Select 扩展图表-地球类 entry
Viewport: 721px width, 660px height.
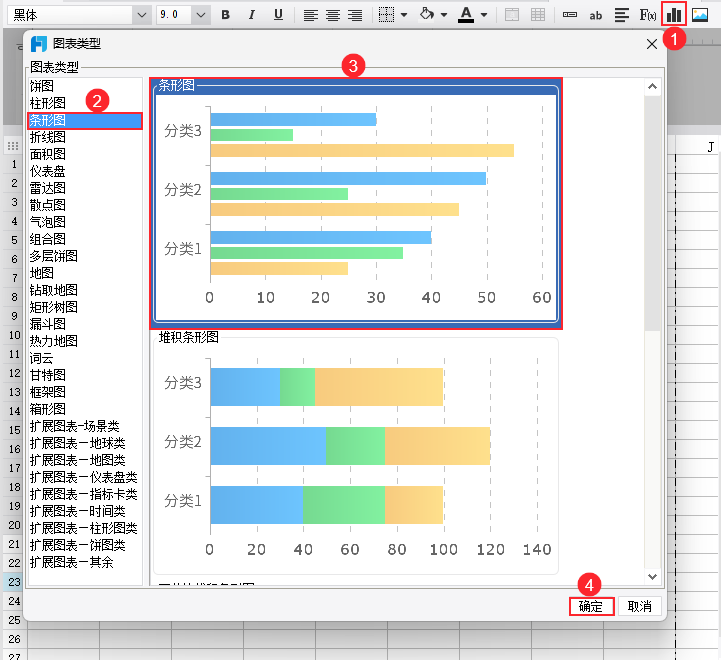[85, 443]
